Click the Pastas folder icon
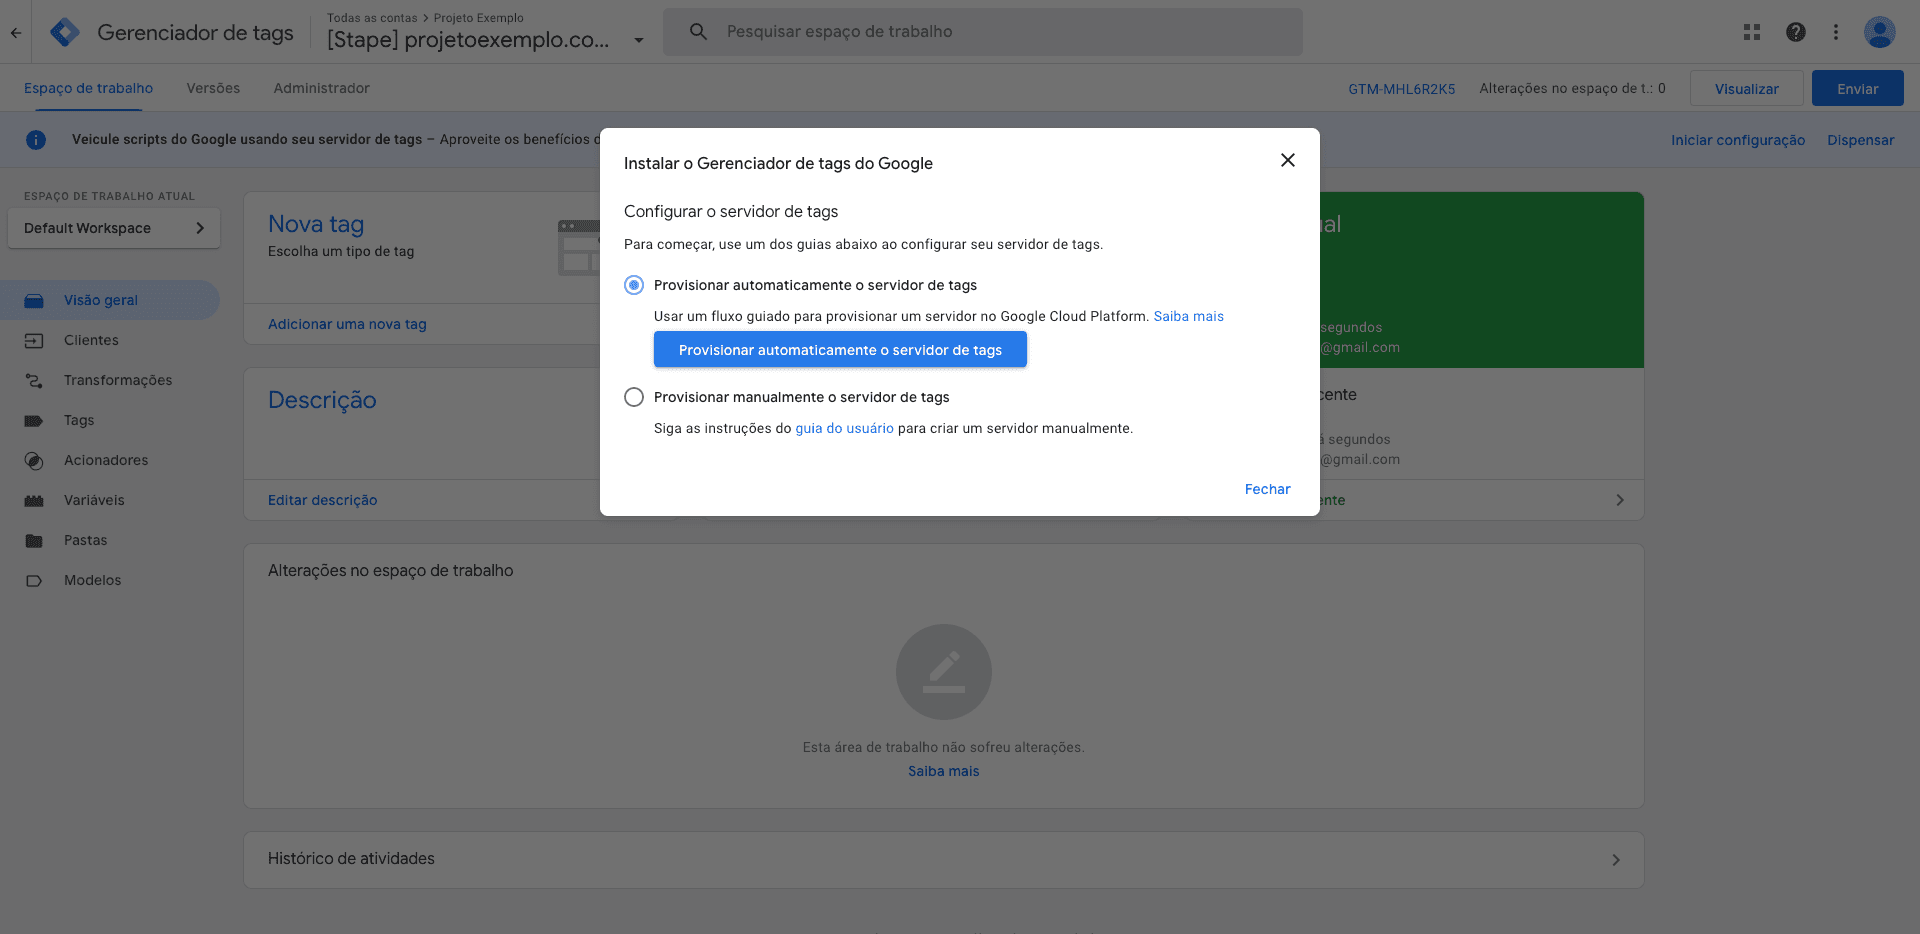Image resolution: width=1920 pixels, height=934 pixels. pyautogui.click(x=34, y=540)
